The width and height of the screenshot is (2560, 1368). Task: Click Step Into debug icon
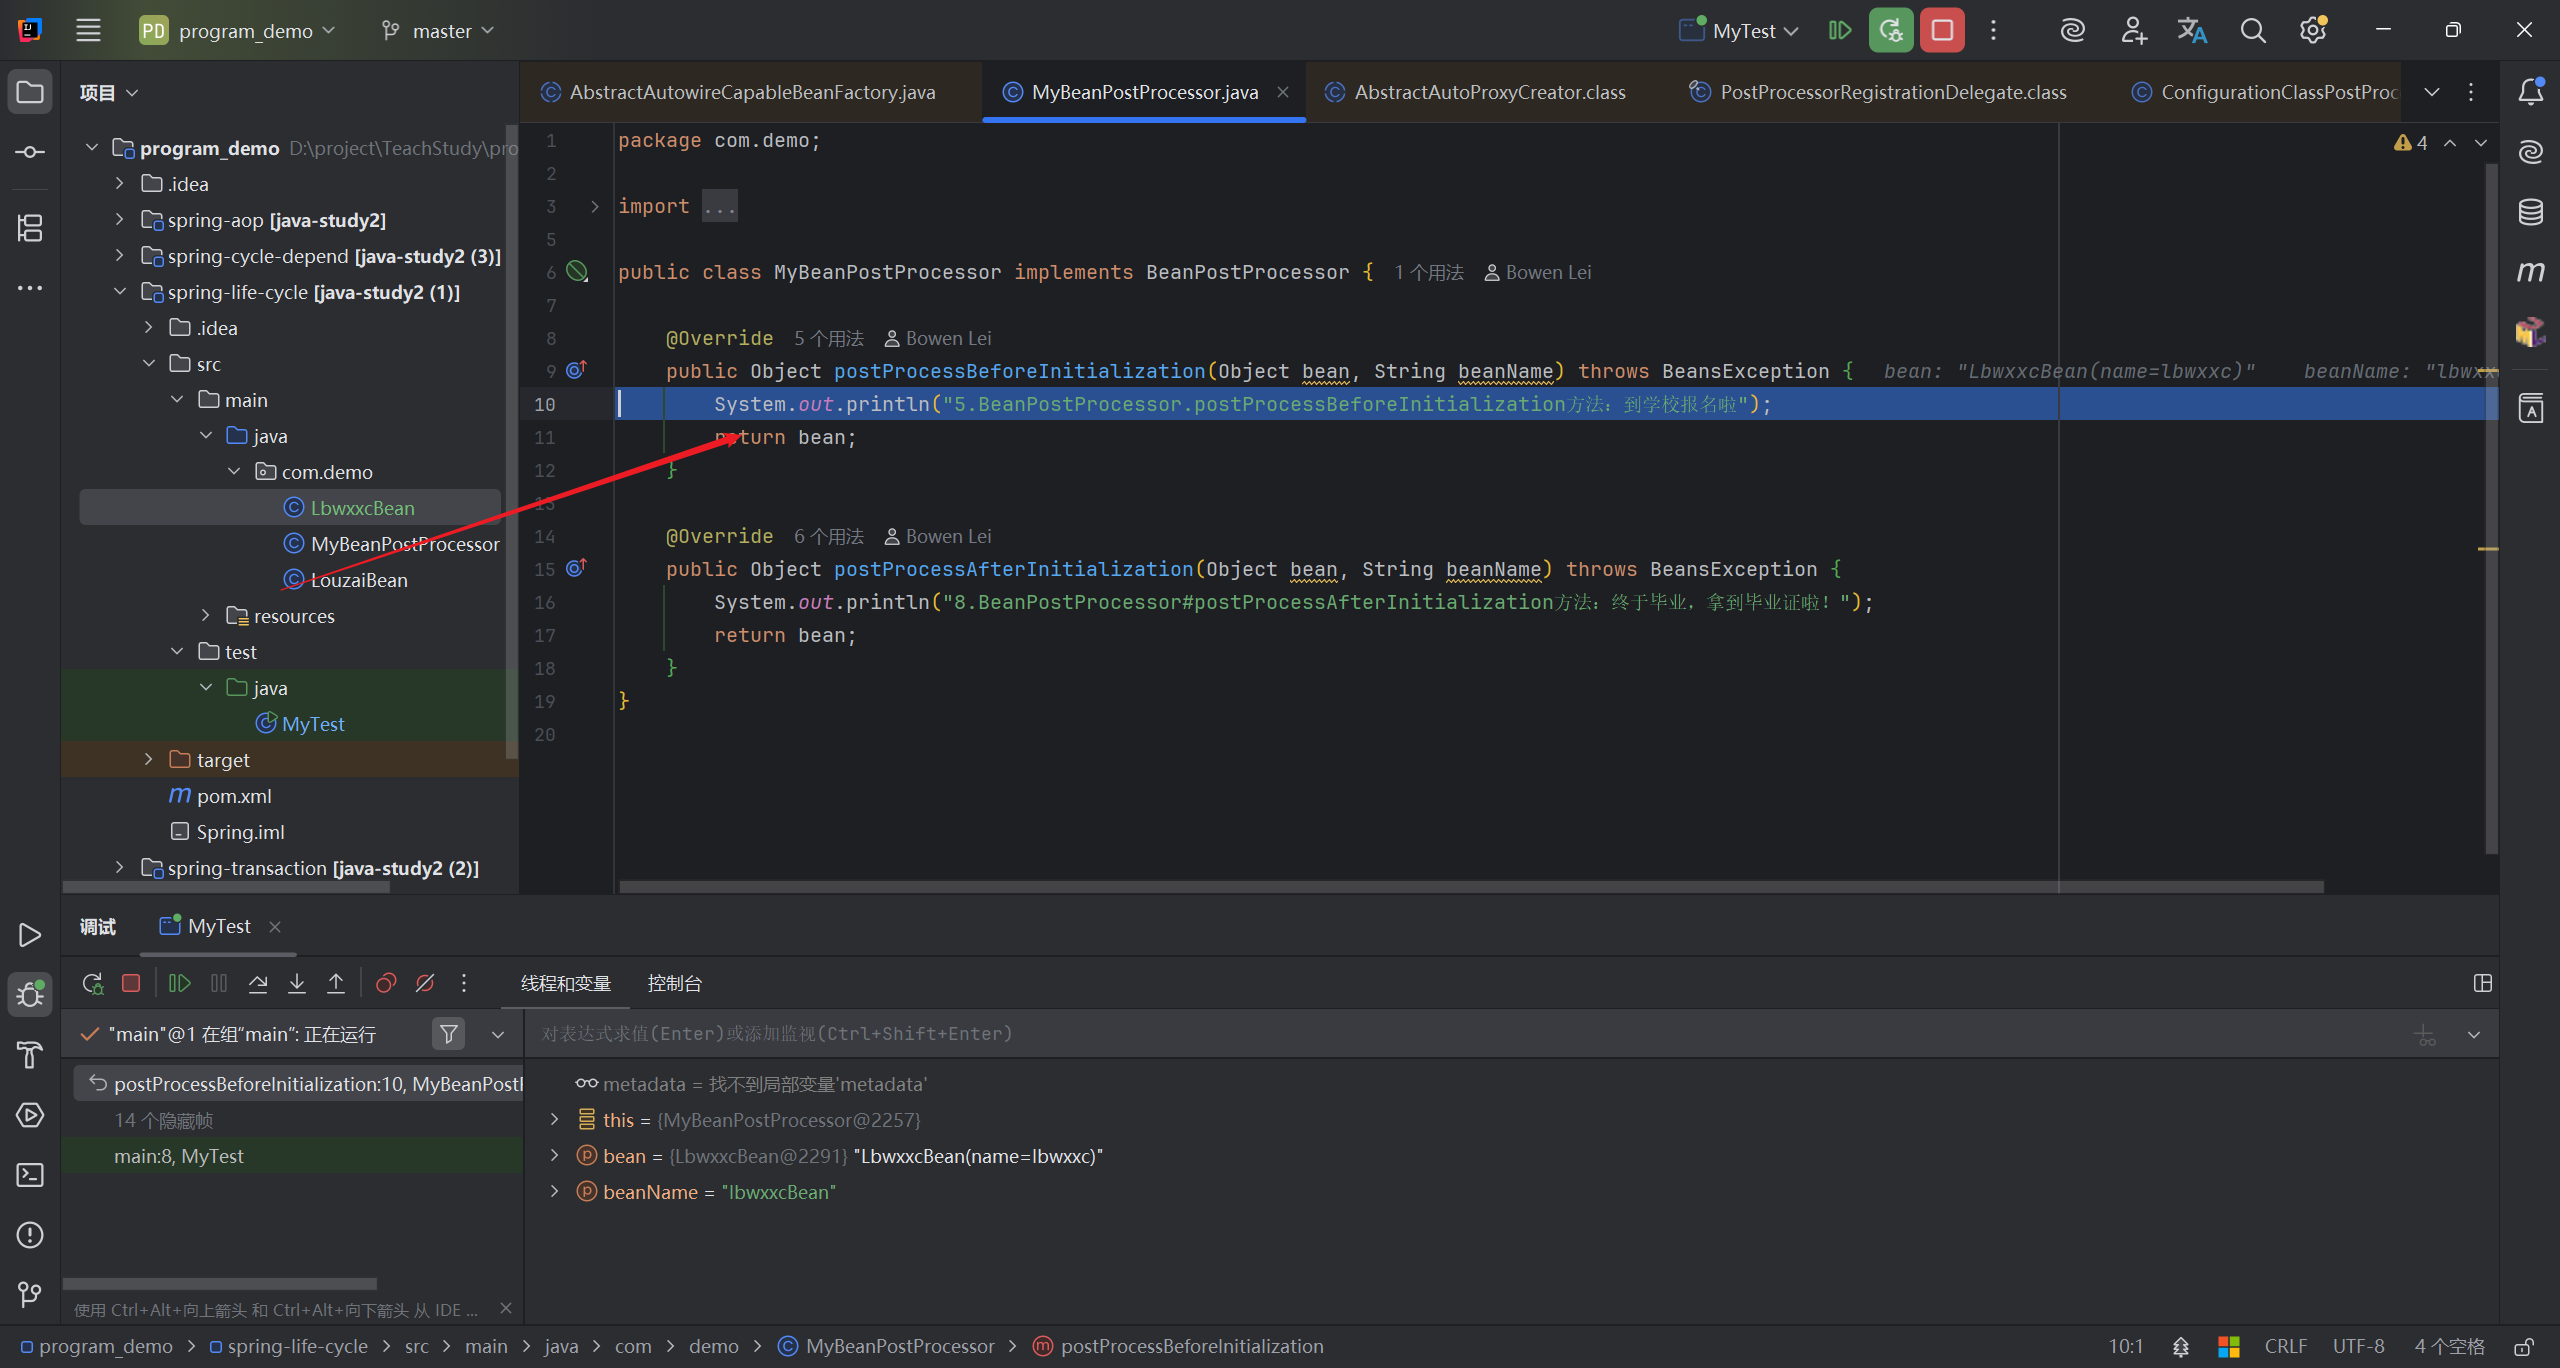point(297,984)
